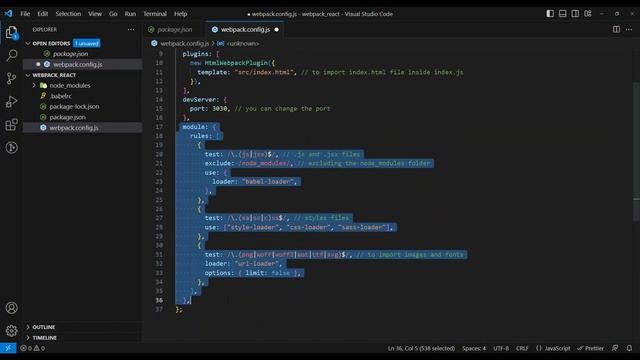Expand the node_modules folder

tap(34, 85)
